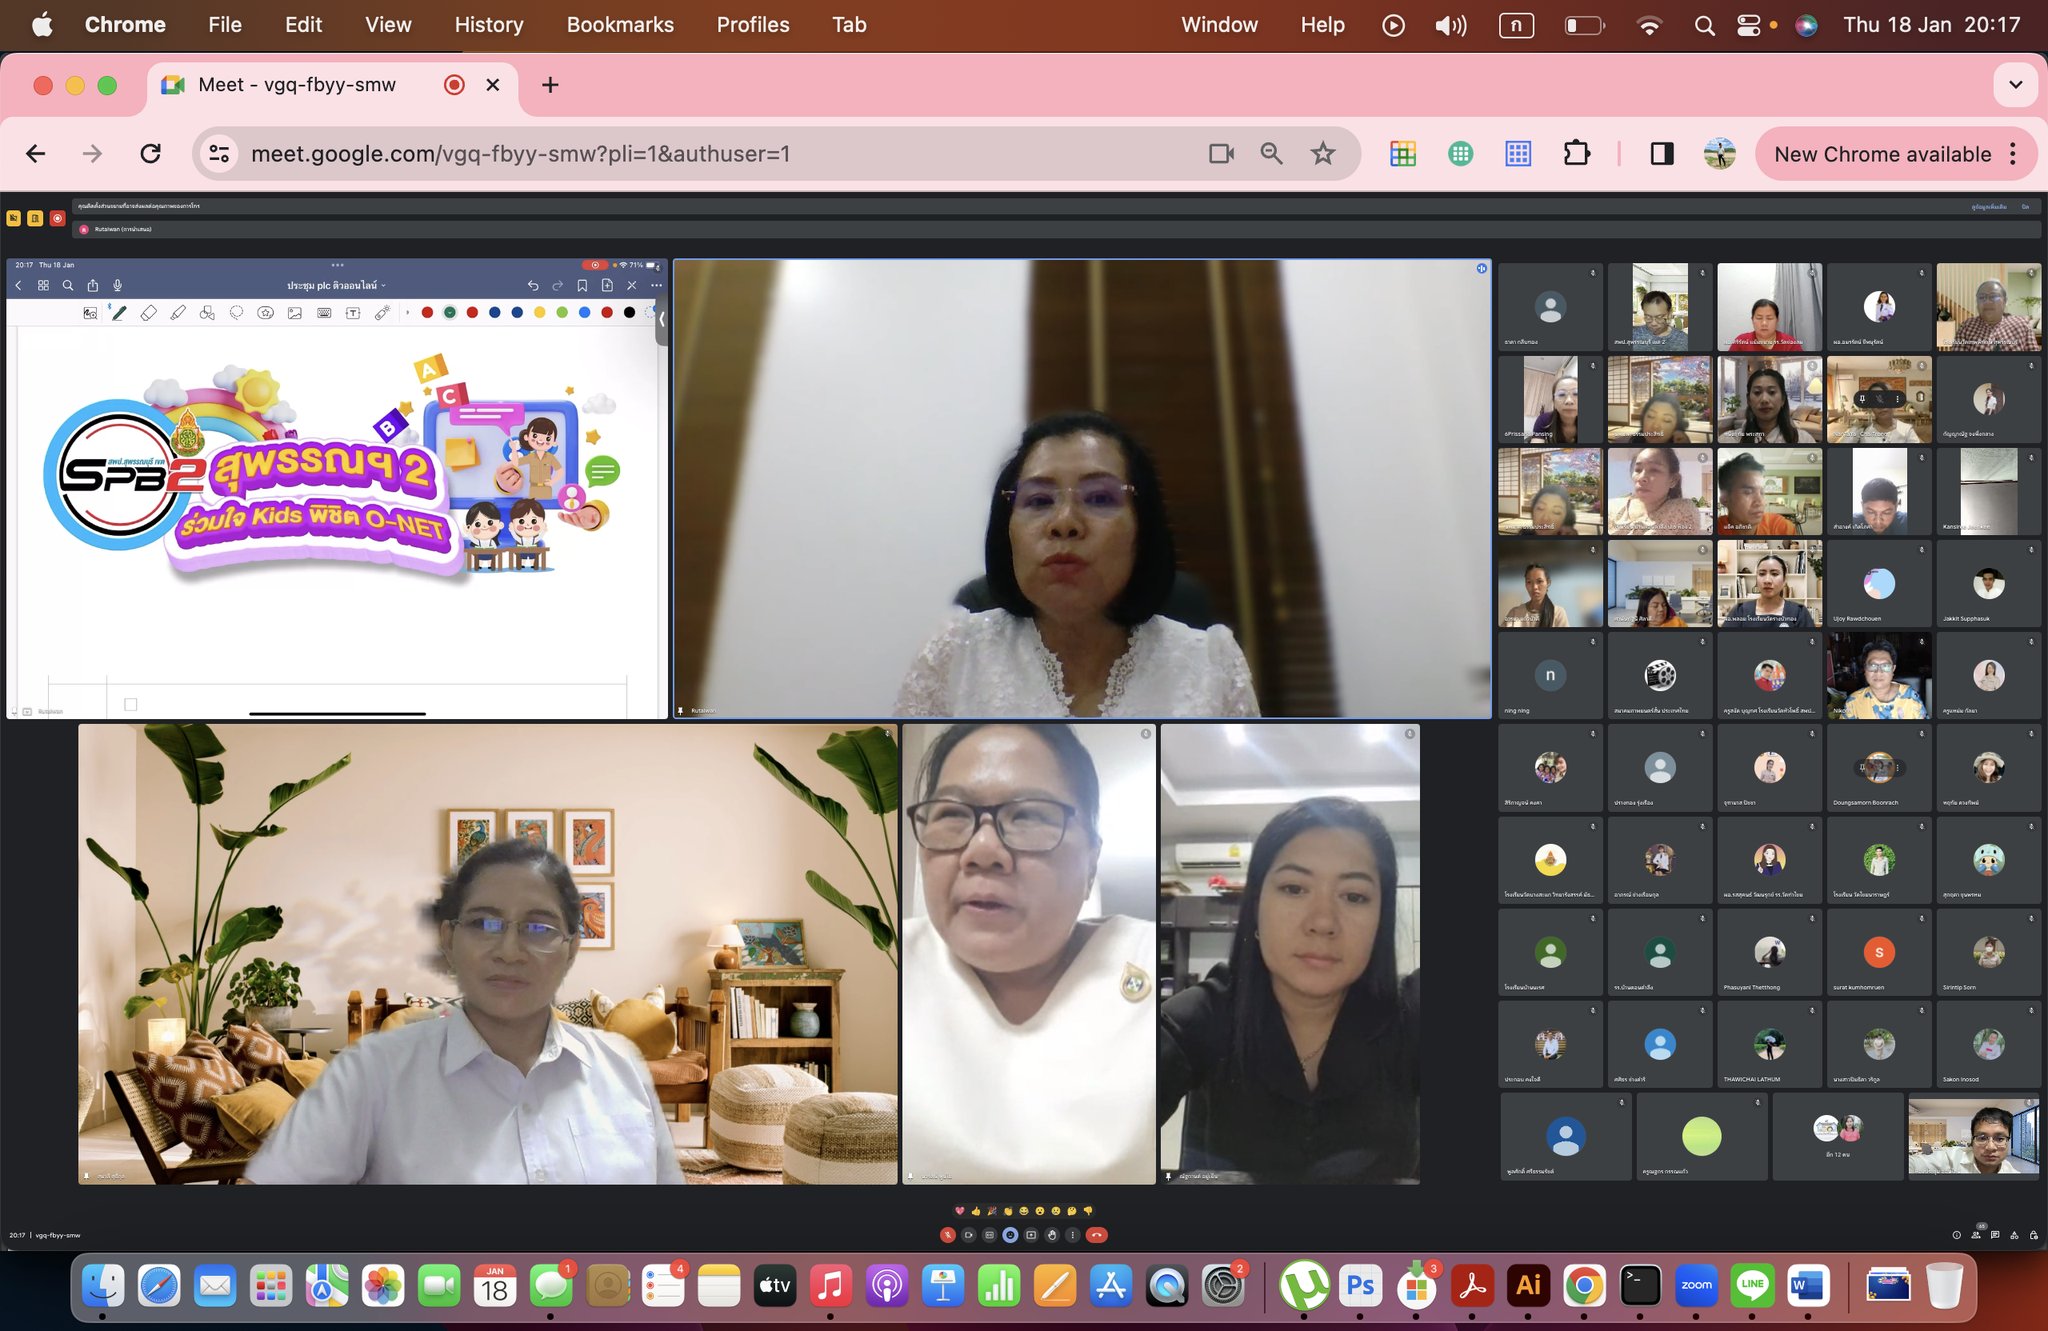The image size is (2048, 1331).
Task: Open the chat panel icon
Action: click(1995, 1235)
